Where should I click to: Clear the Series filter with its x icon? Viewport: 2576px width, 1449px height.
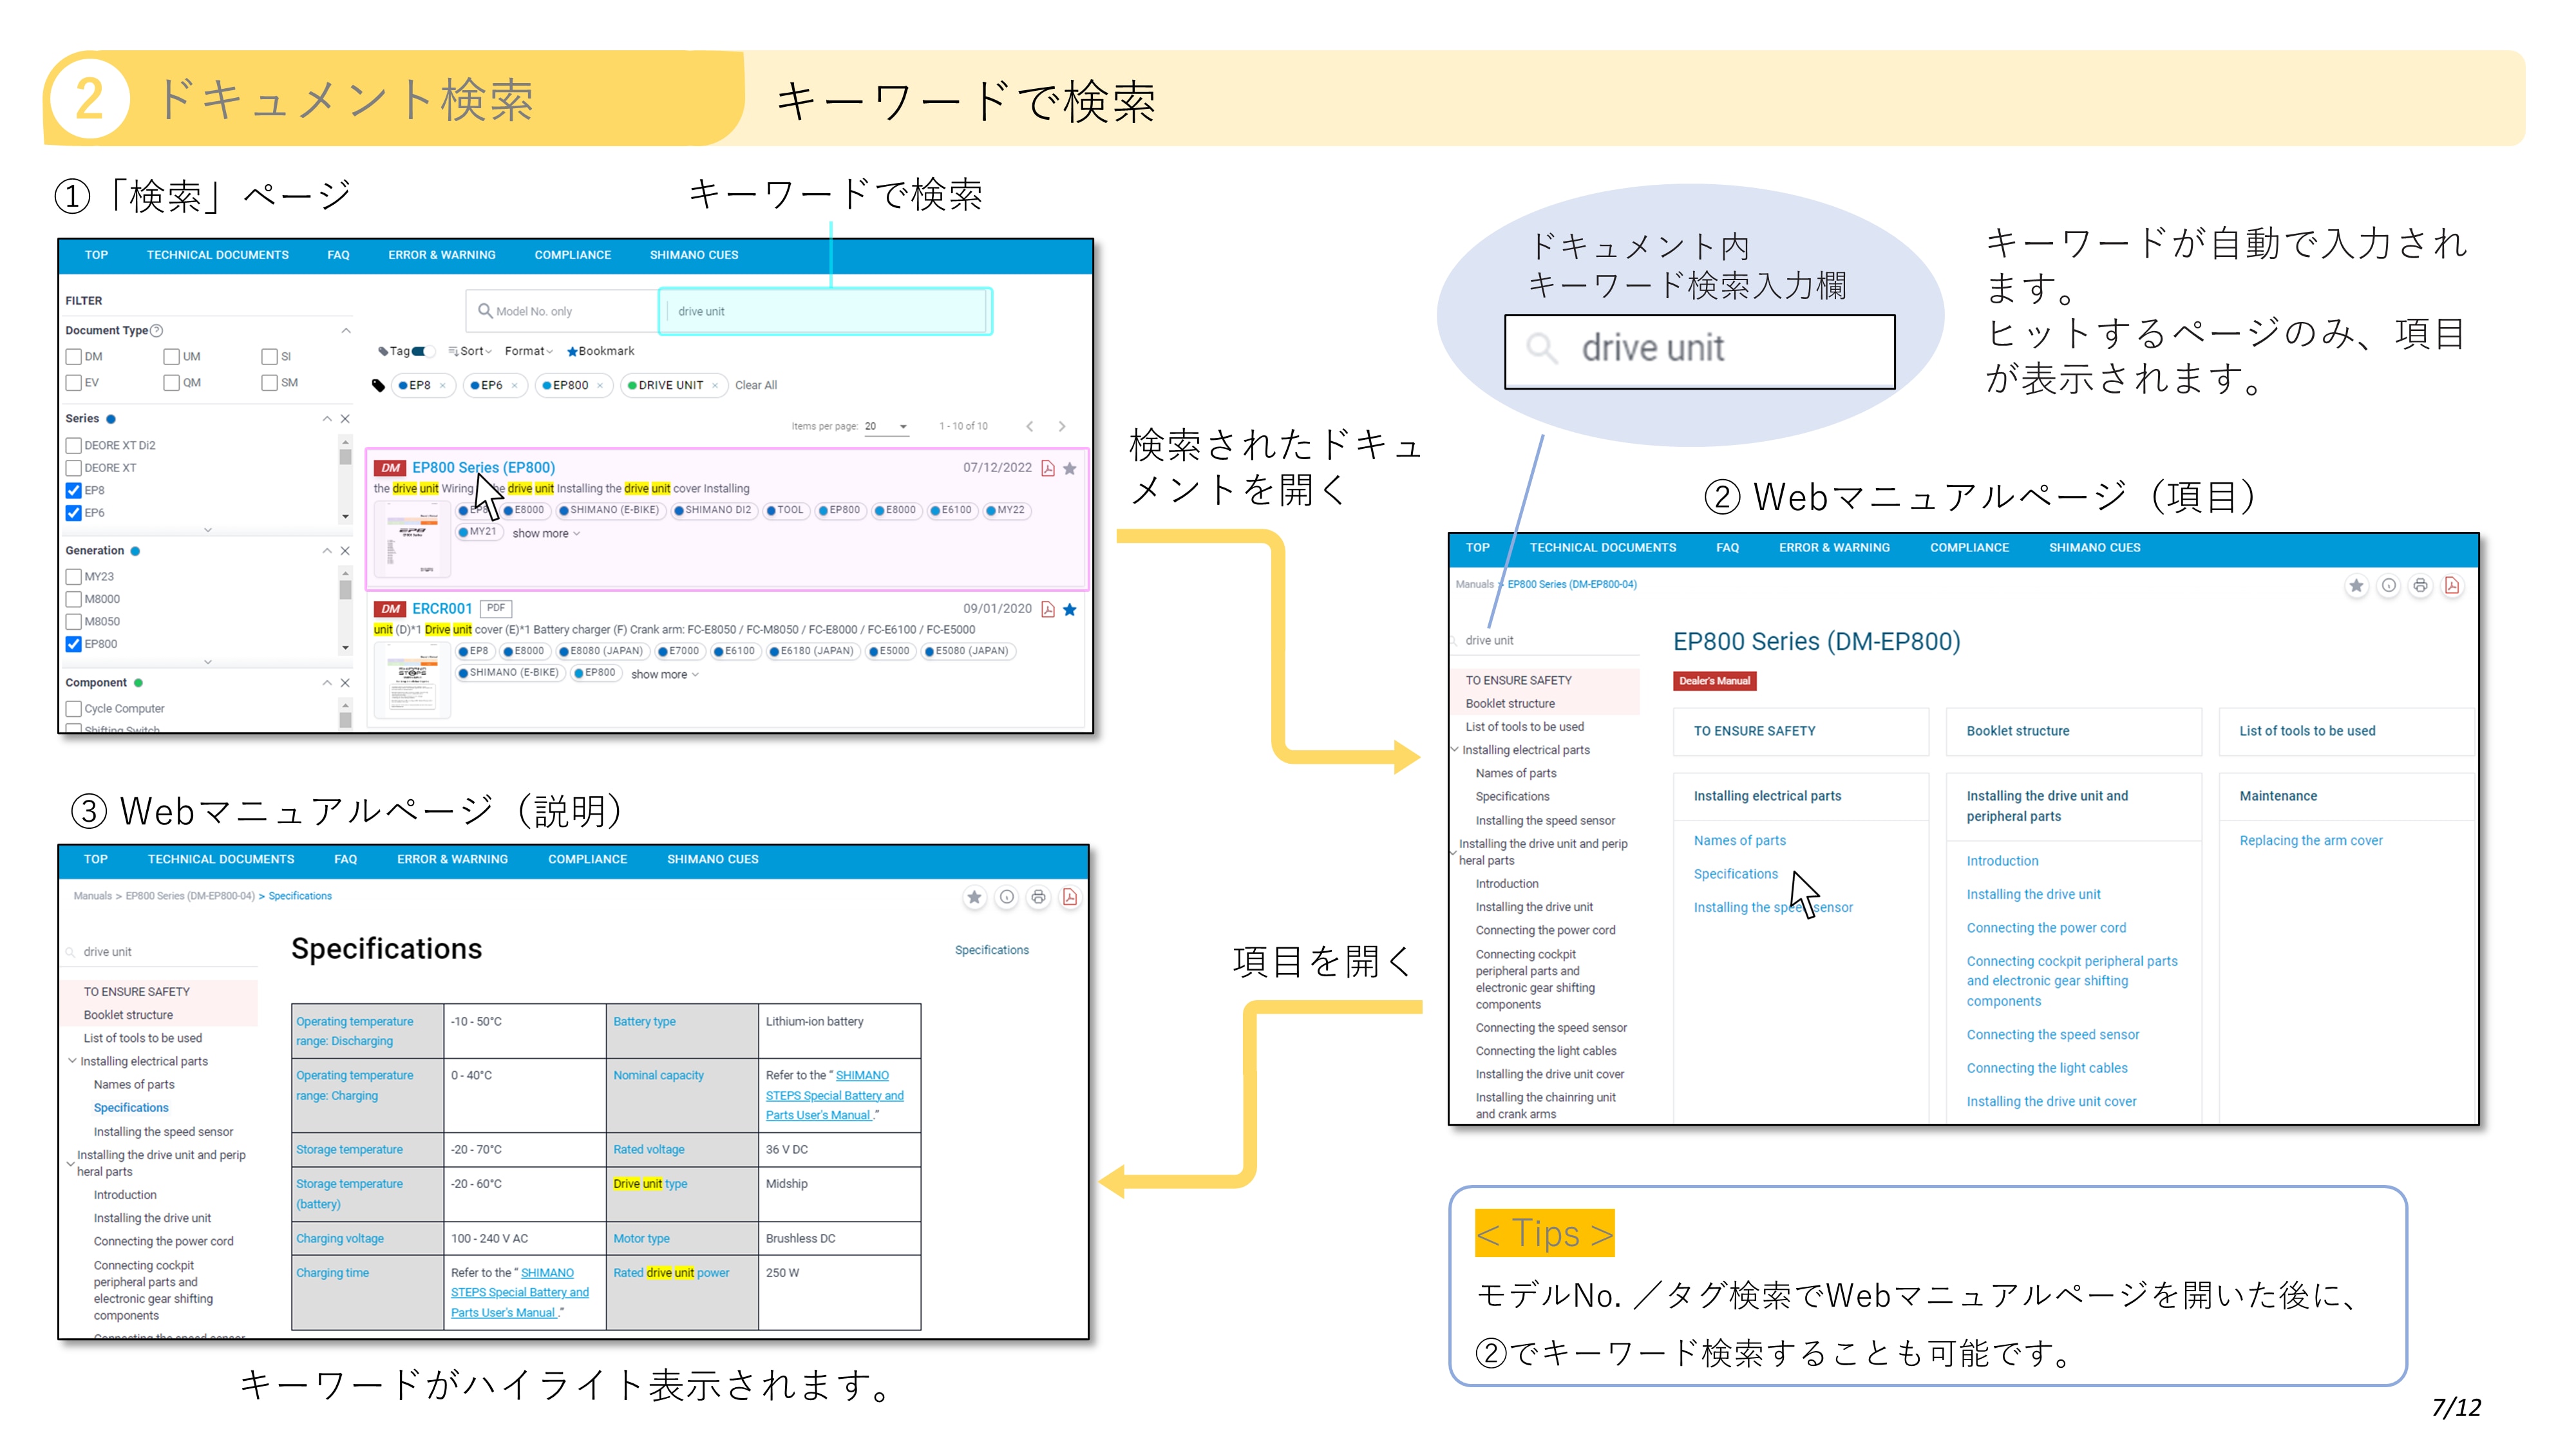345,419
